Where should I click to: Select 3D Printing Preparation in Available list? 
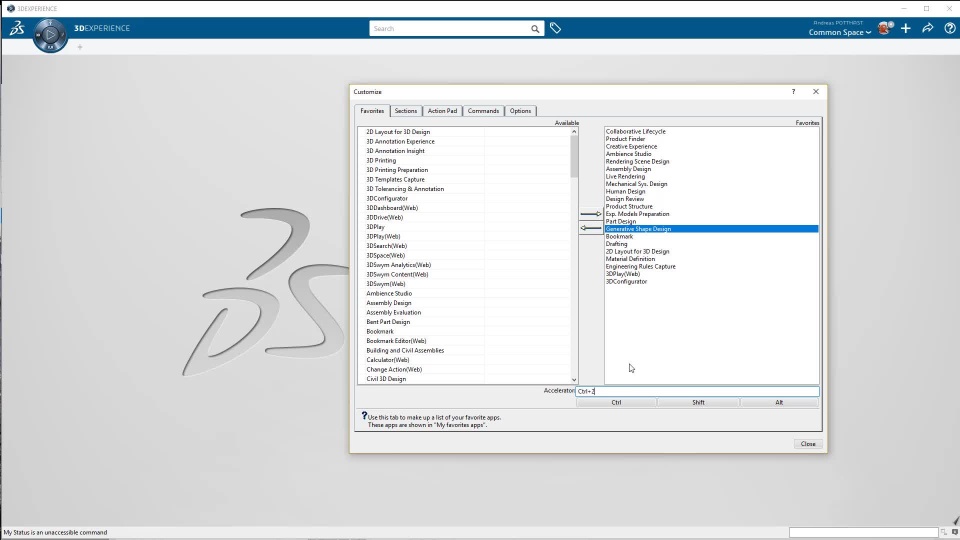click(397, 170)
